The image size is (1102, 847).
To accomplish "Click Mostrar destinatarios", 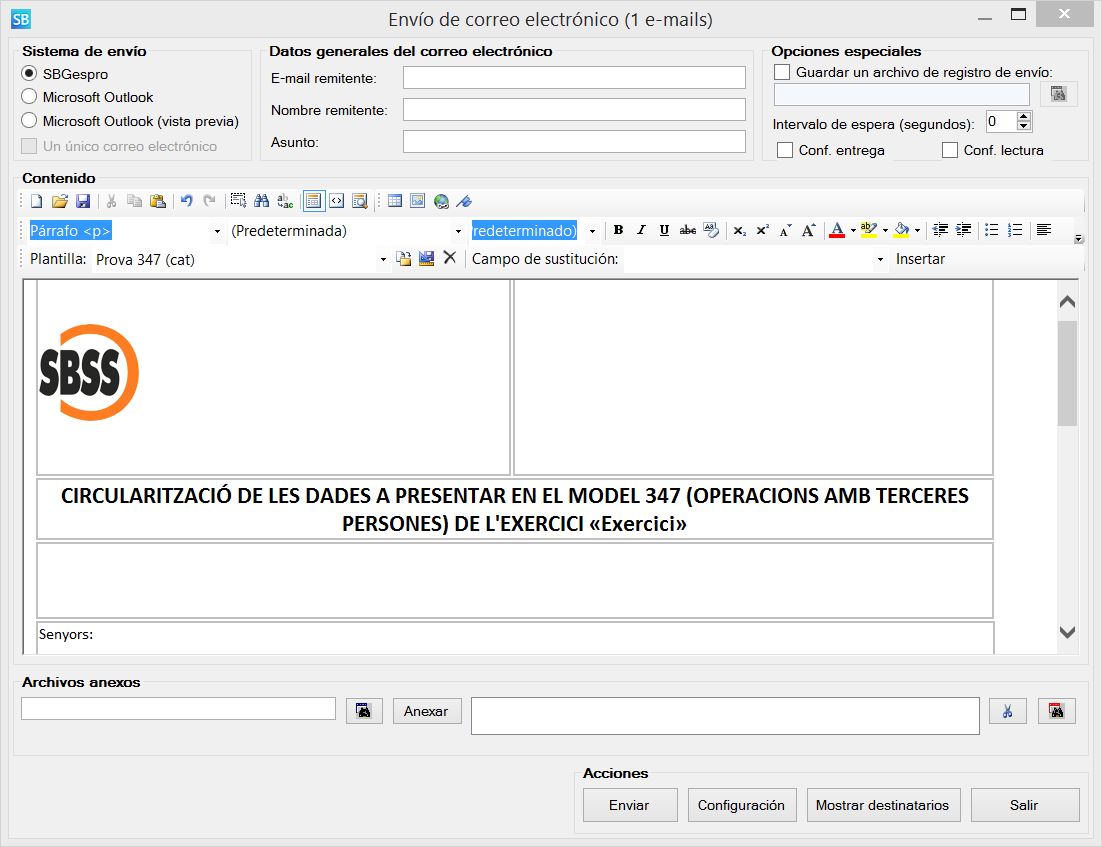I will (883, 804).
